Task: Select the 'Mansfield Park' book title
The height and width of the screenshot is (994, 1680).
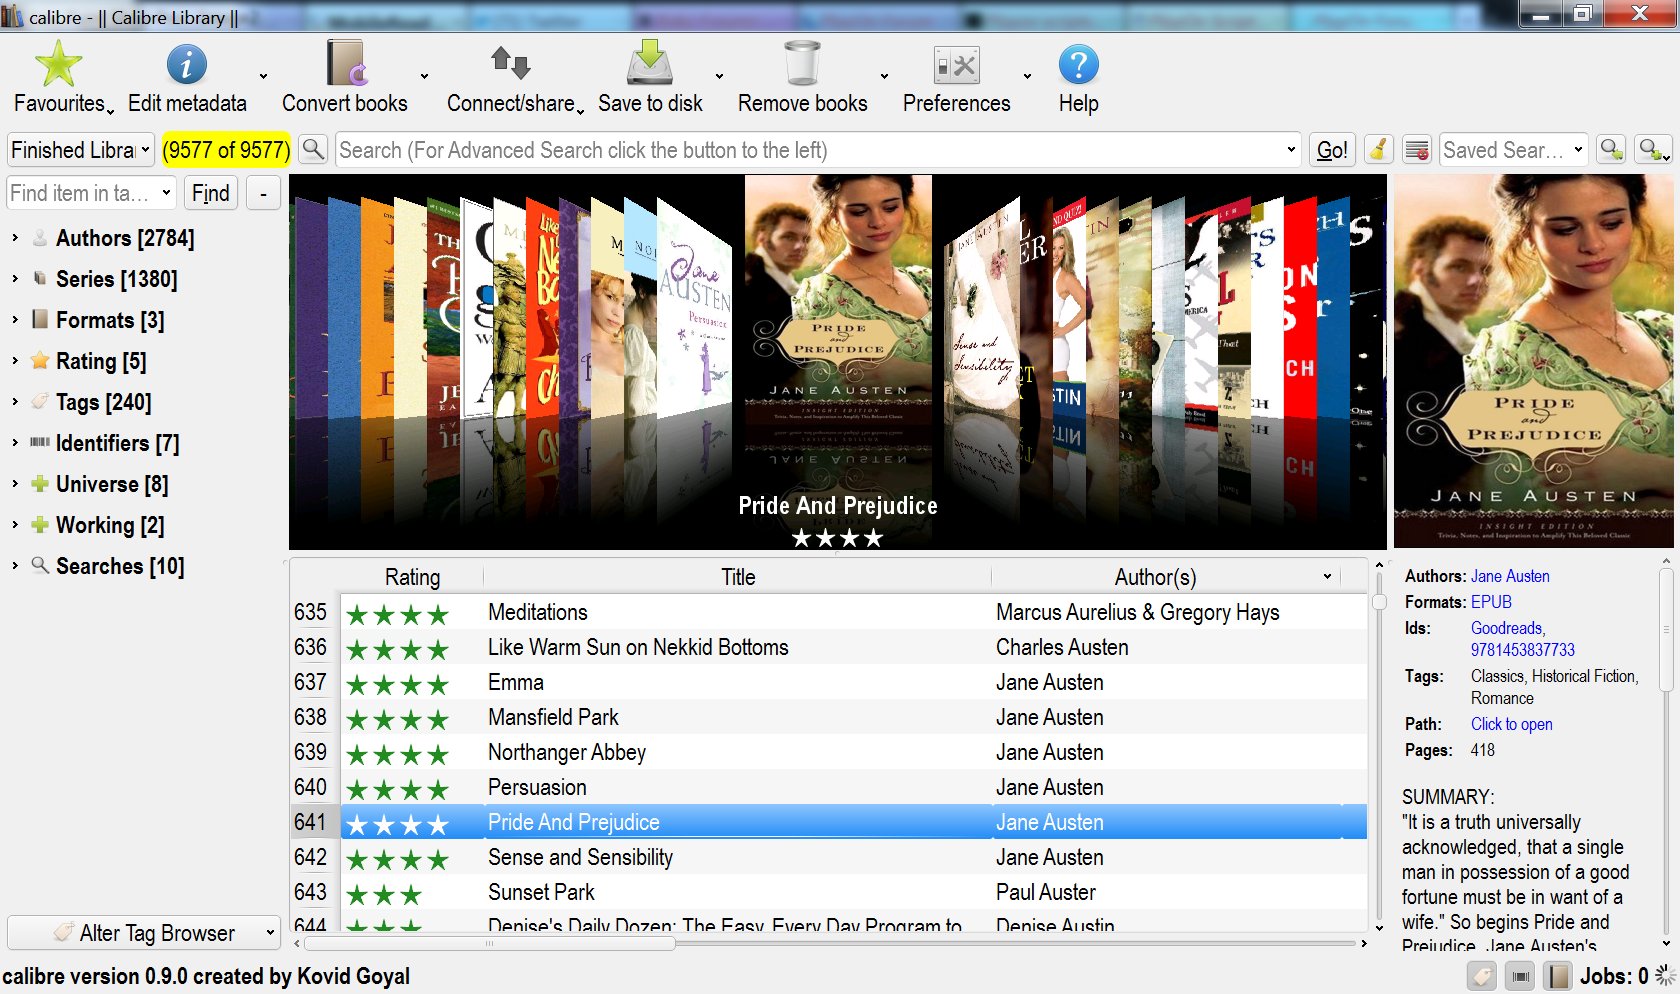Action: click(553, 717)
